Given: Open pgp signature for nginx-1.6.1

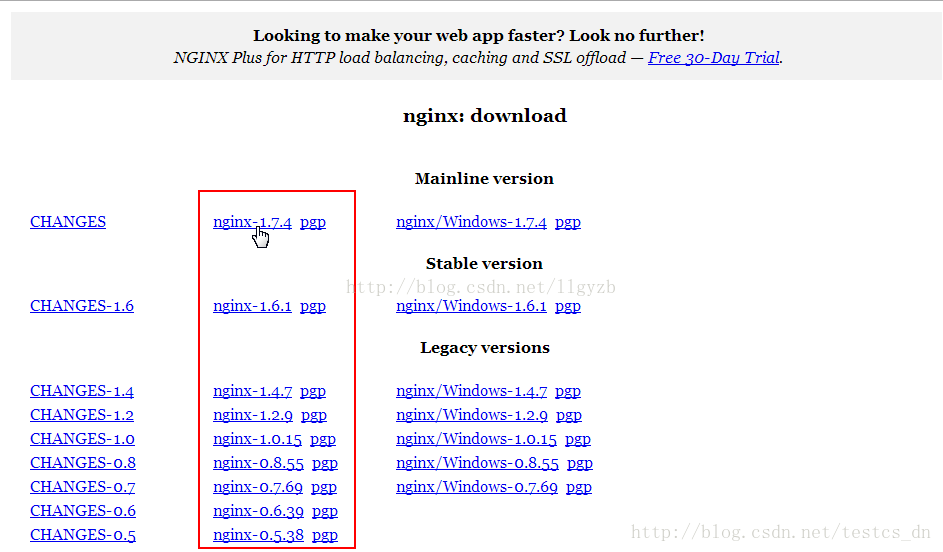Looking at the screenshot, I should (313, 307).
